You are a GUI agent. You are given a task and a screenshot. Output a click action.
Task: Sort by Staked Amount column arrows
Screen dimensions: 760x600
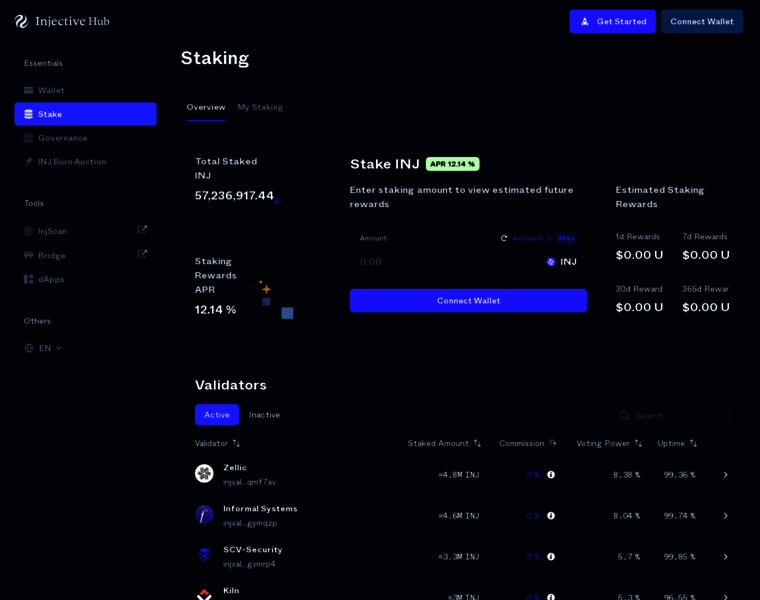click(477, 443)
